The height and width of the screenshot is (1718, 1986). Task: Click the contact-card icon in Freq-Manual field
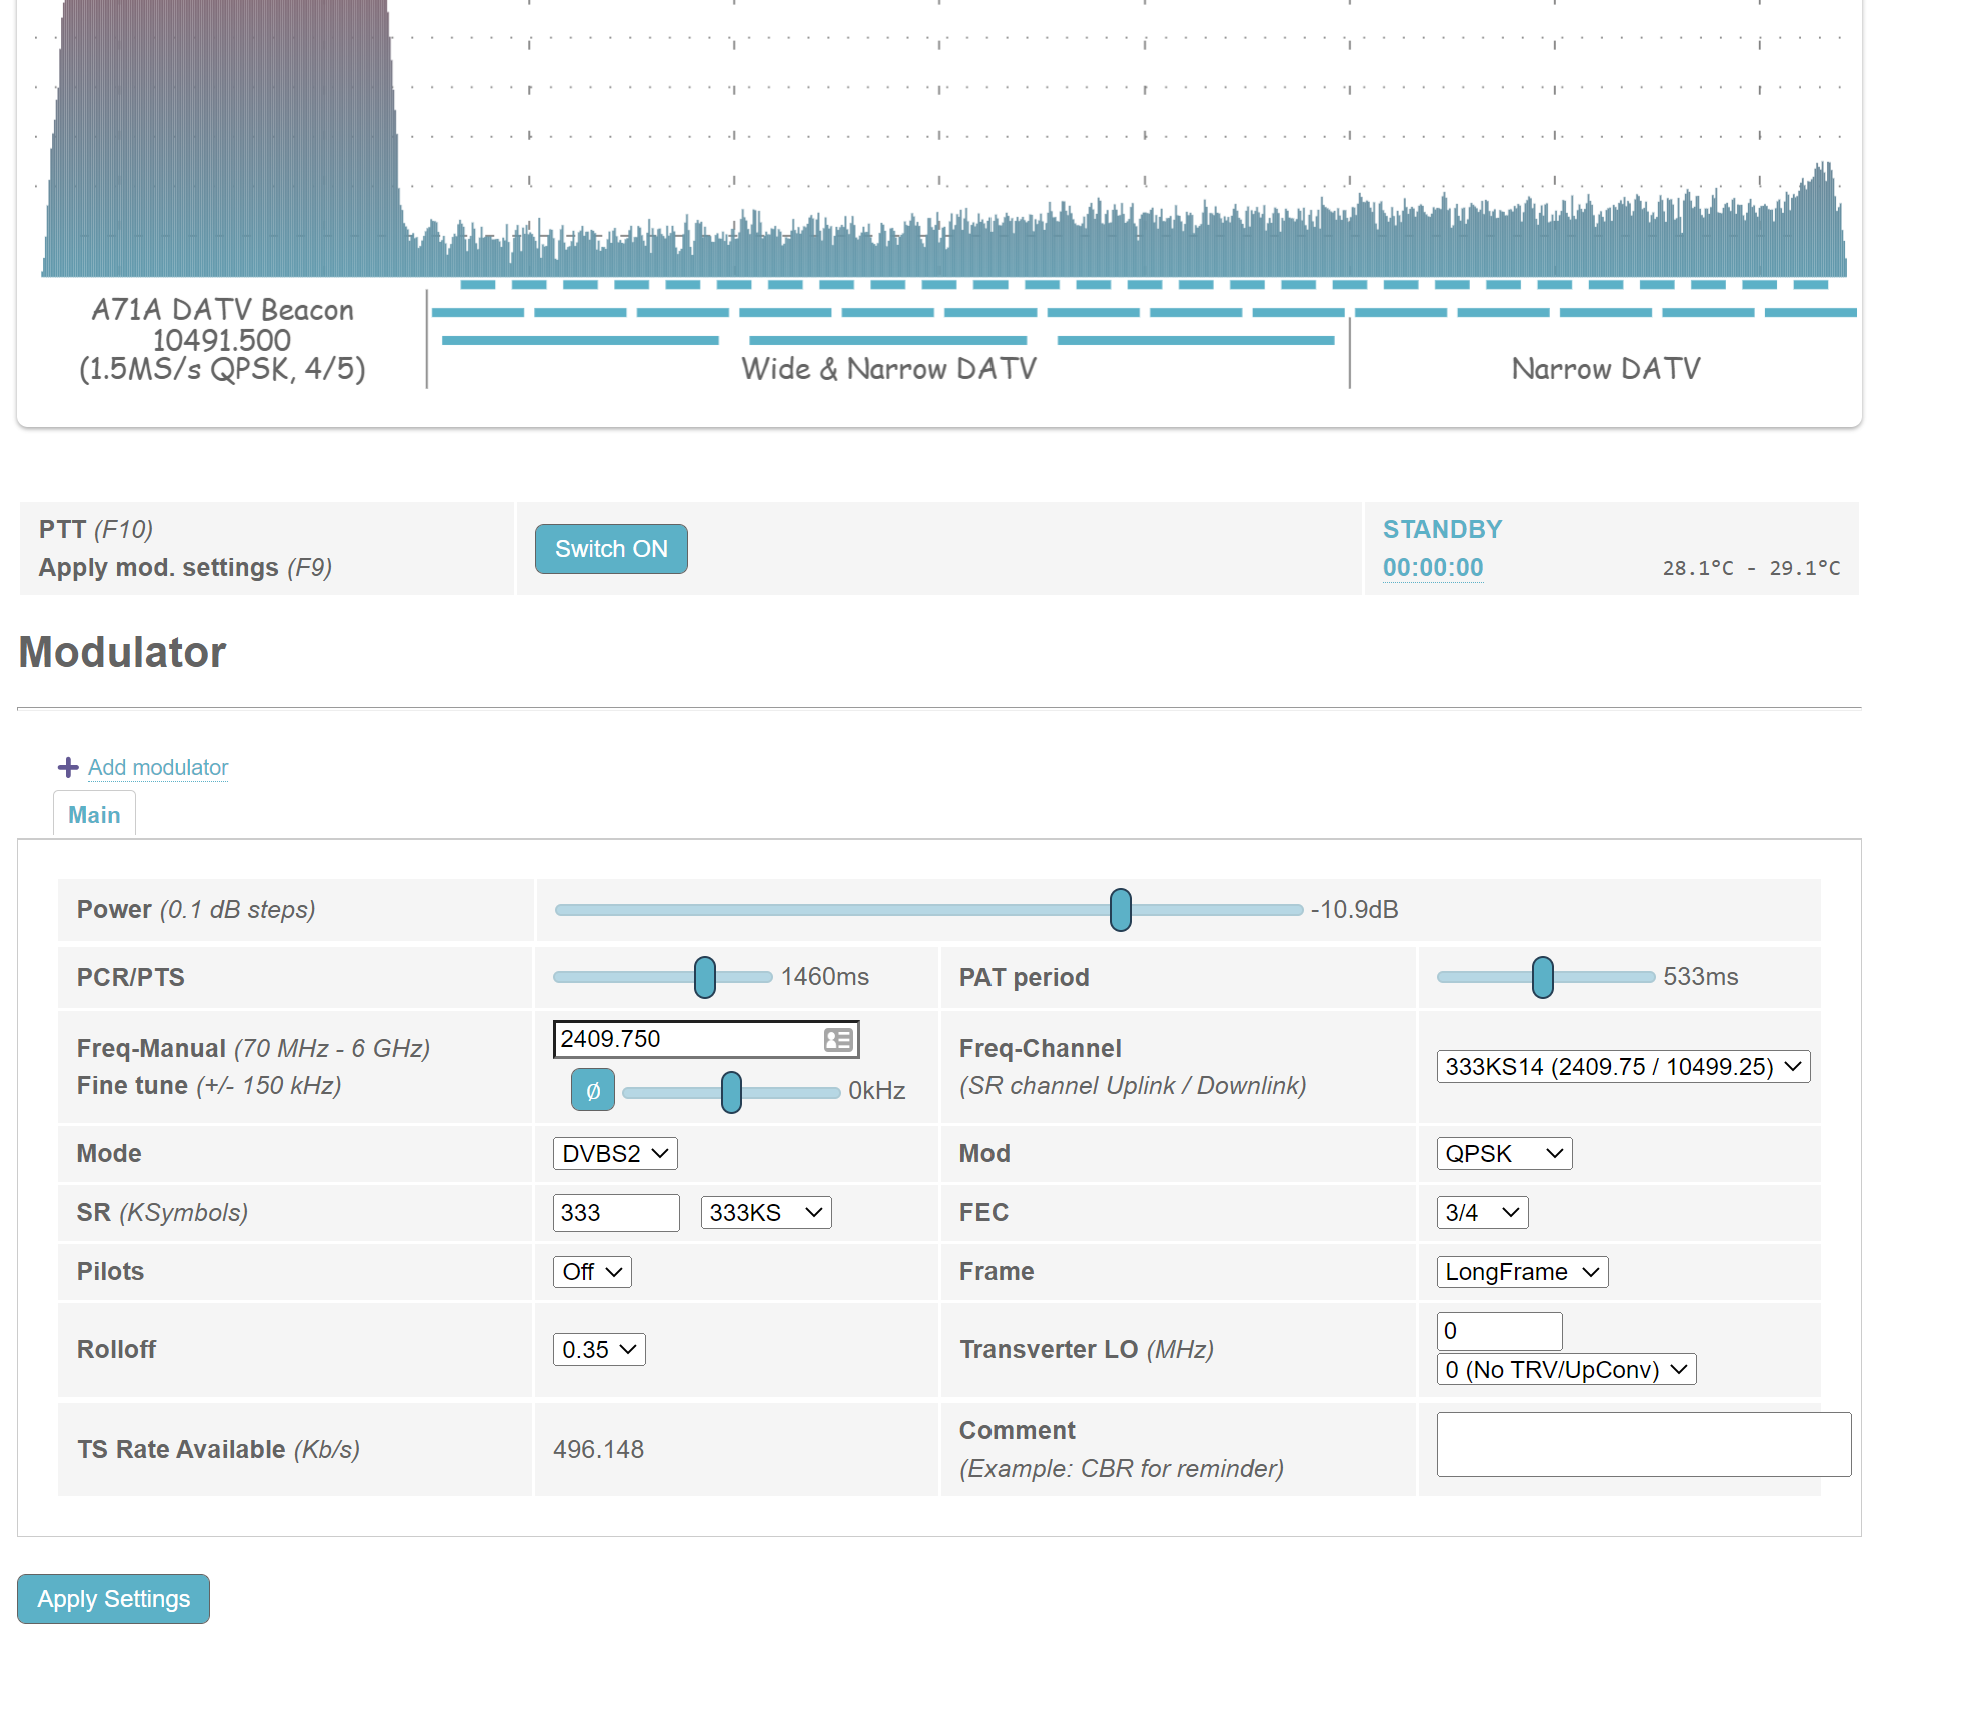click(838, 1040)
